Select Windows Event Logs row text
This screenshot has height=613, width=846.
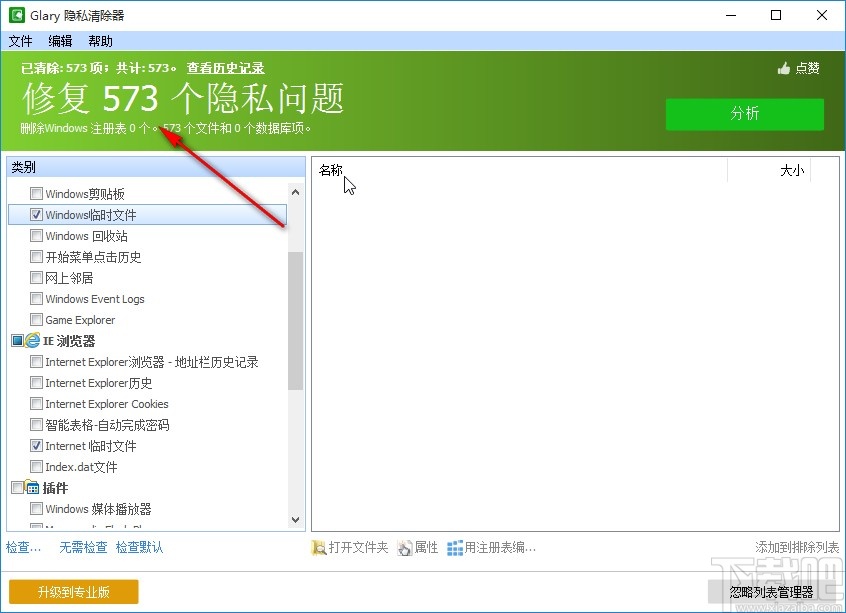[95, 299]
